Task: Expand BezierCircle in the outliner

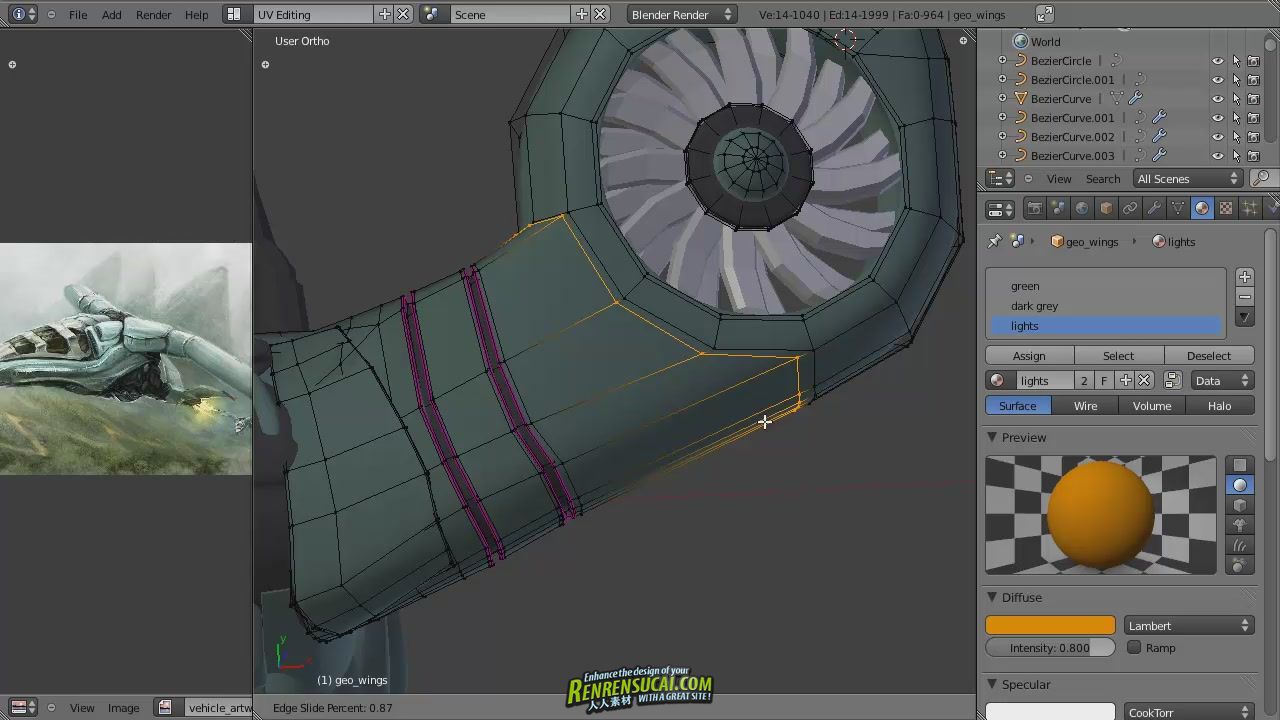Action: (1002, 61)
